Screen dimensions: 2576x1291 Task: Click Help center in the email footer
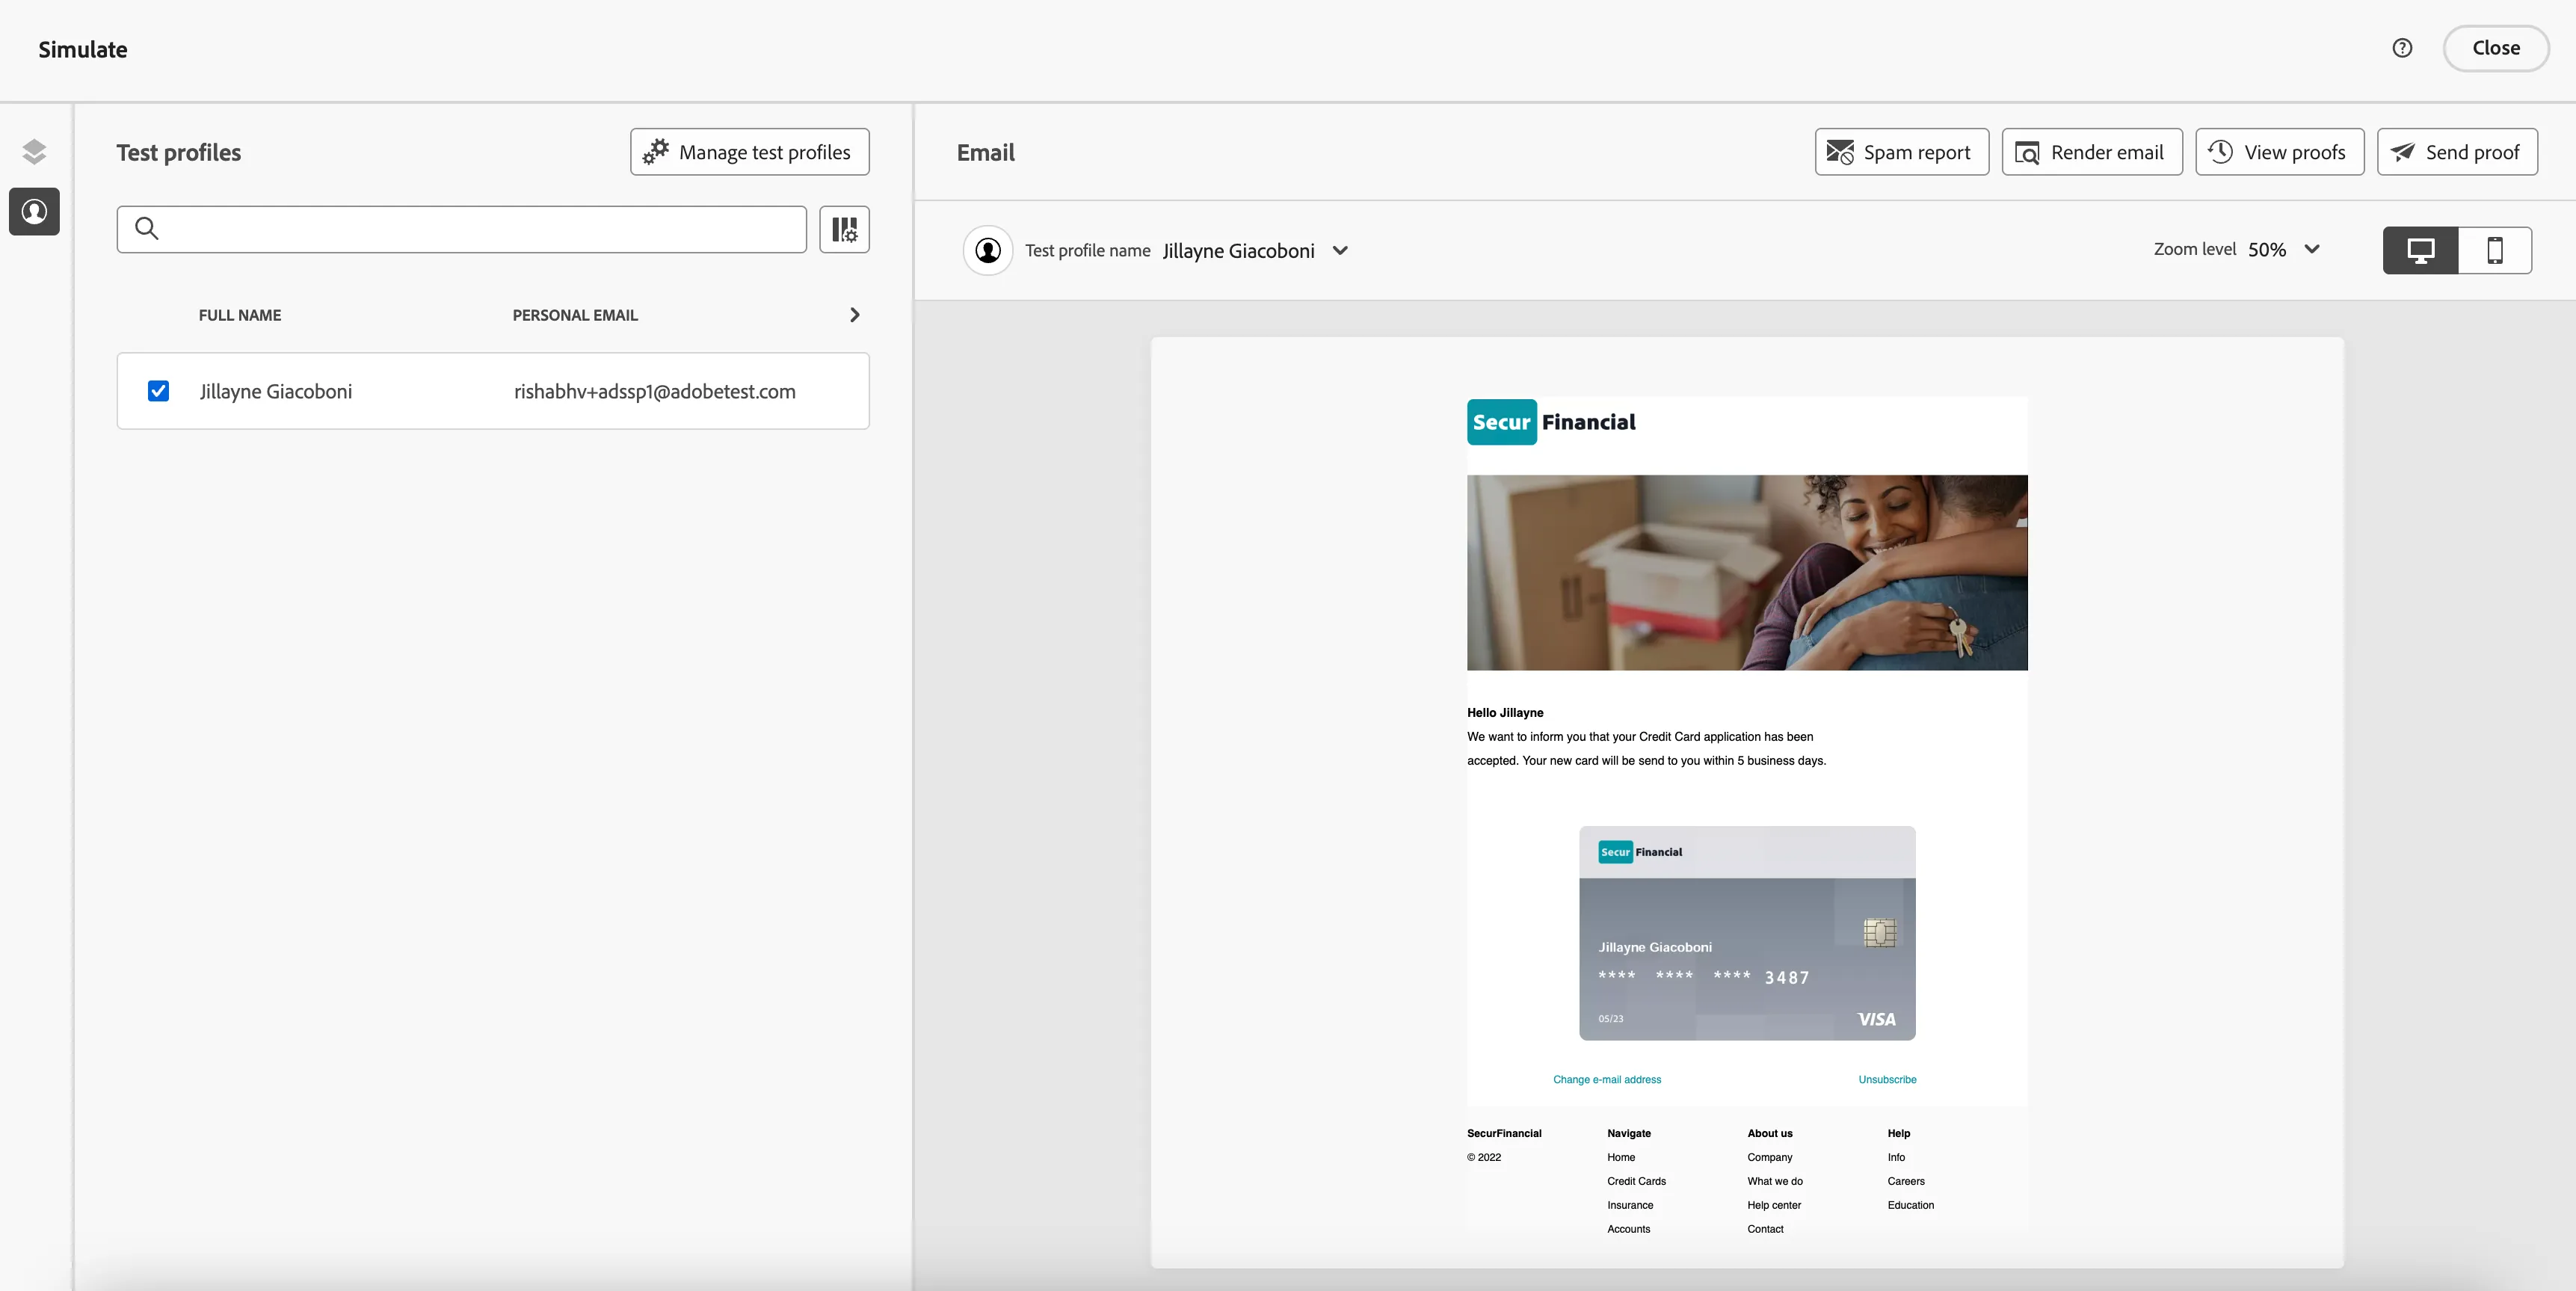[x=1773, y=1205]
